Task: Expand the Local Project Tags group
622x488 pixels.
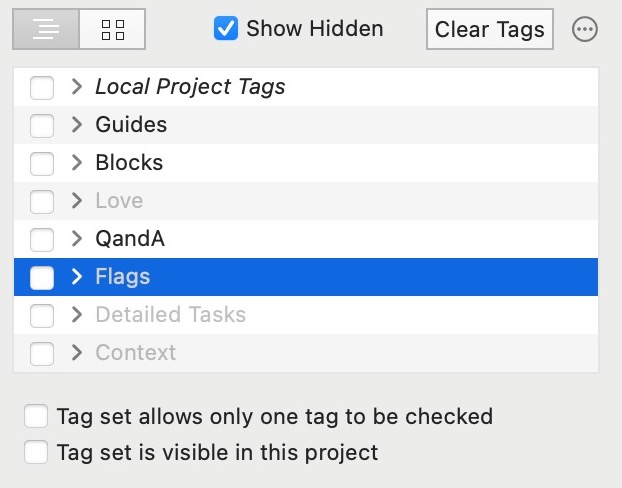Action: (x=77, y=86)
